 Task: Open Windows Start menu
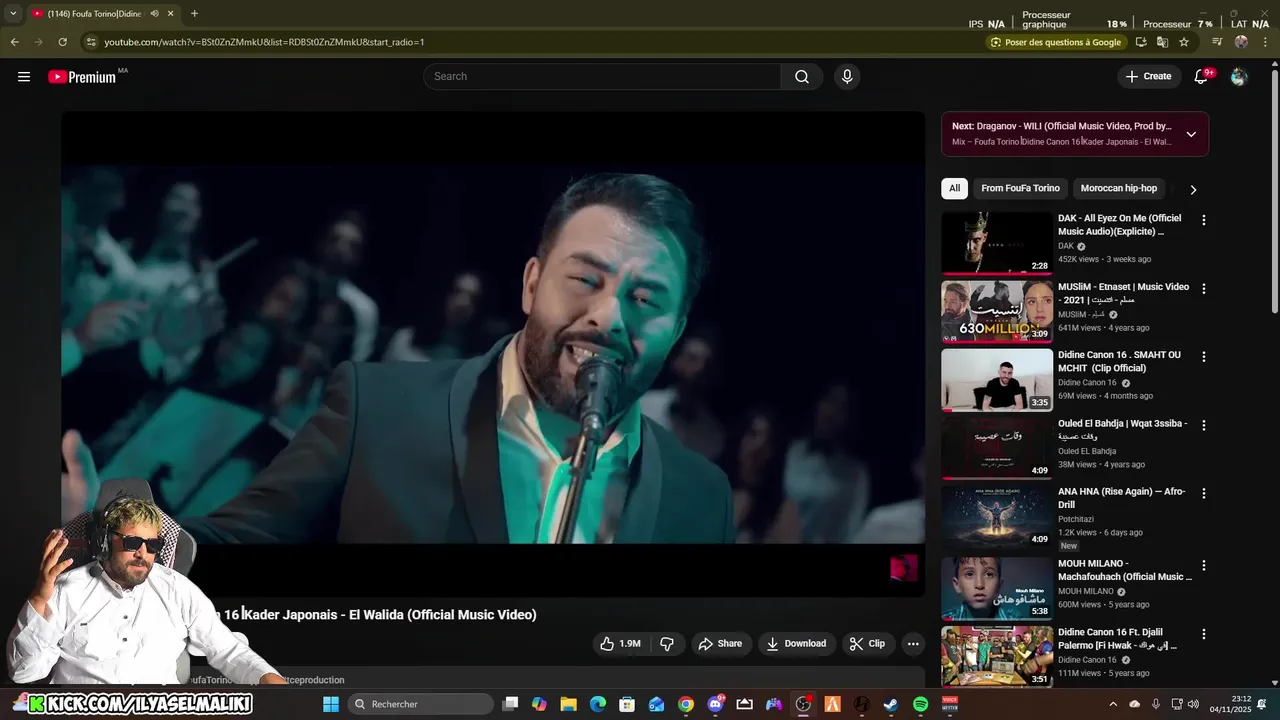point(331,704)
